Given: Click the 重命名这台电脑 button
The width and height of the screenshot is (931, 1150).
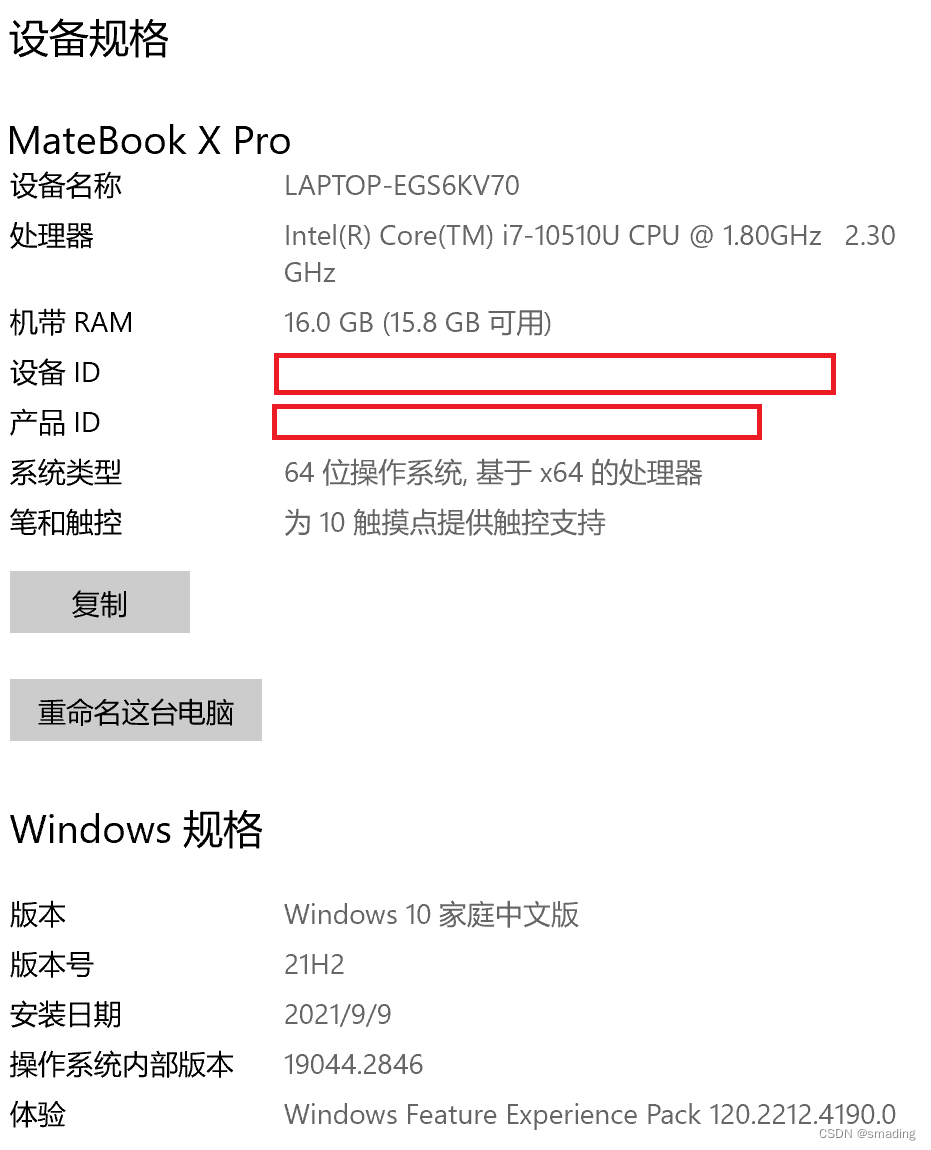Looking at the screenshot, I should tap(136, 710).
